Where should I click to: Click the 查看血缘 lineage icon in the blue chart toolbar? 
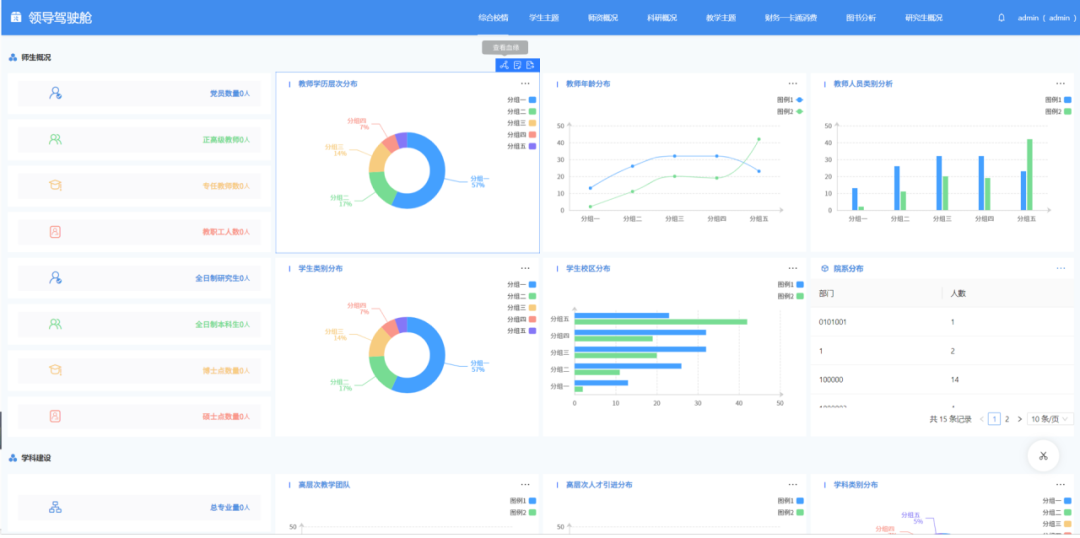504,65
